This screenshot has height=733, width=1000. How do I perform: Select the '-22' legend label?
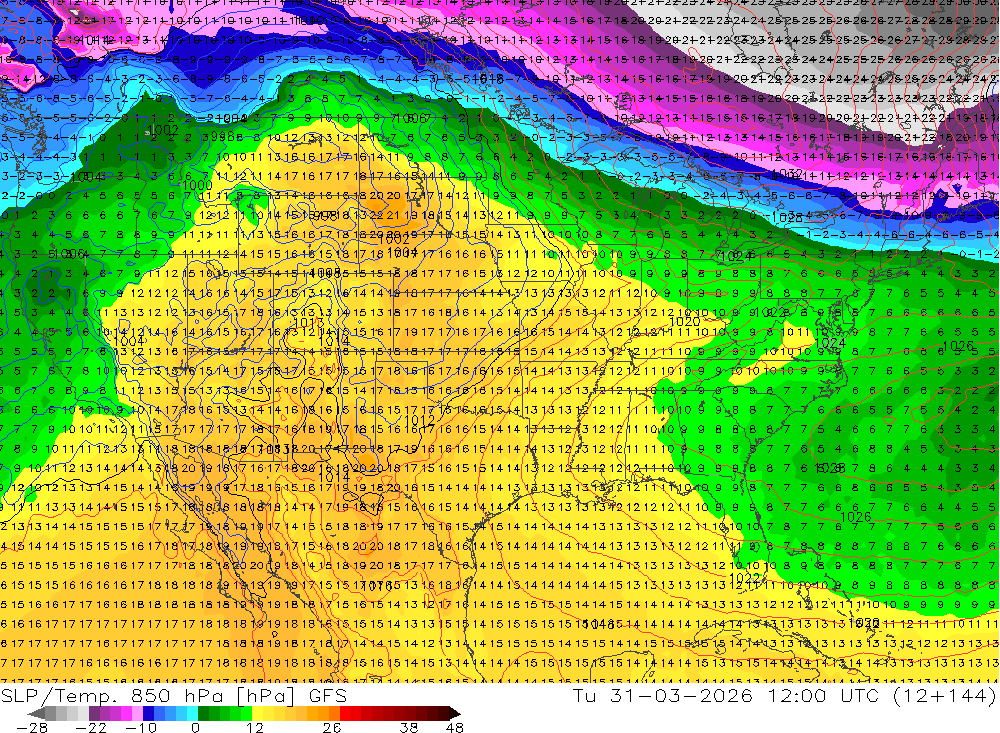pos(91,727)
